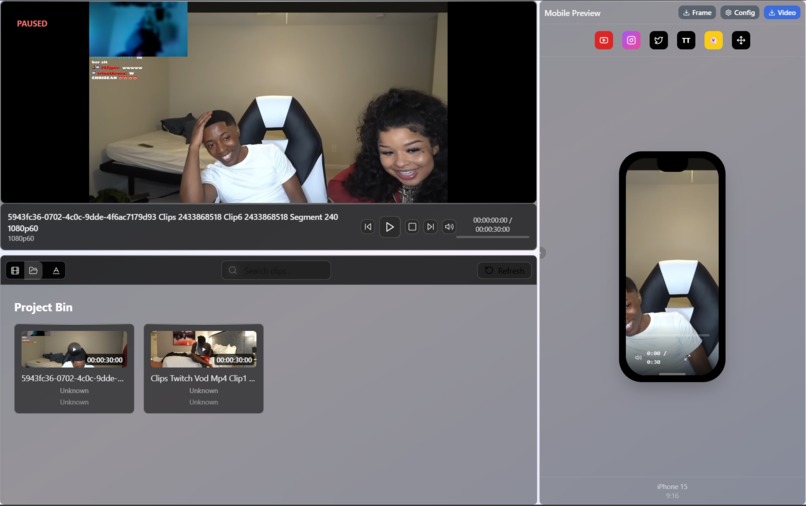Open Config settings

740,12
